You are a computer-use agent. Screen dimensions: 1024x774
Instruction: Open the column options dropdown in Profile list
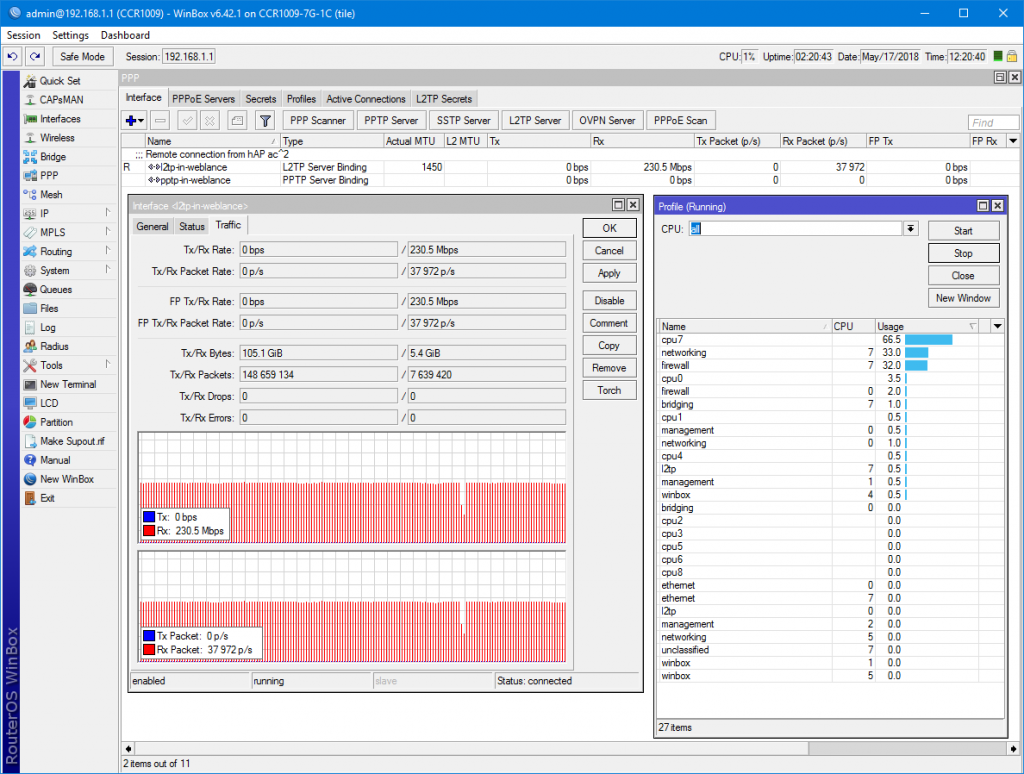[996, 325]
